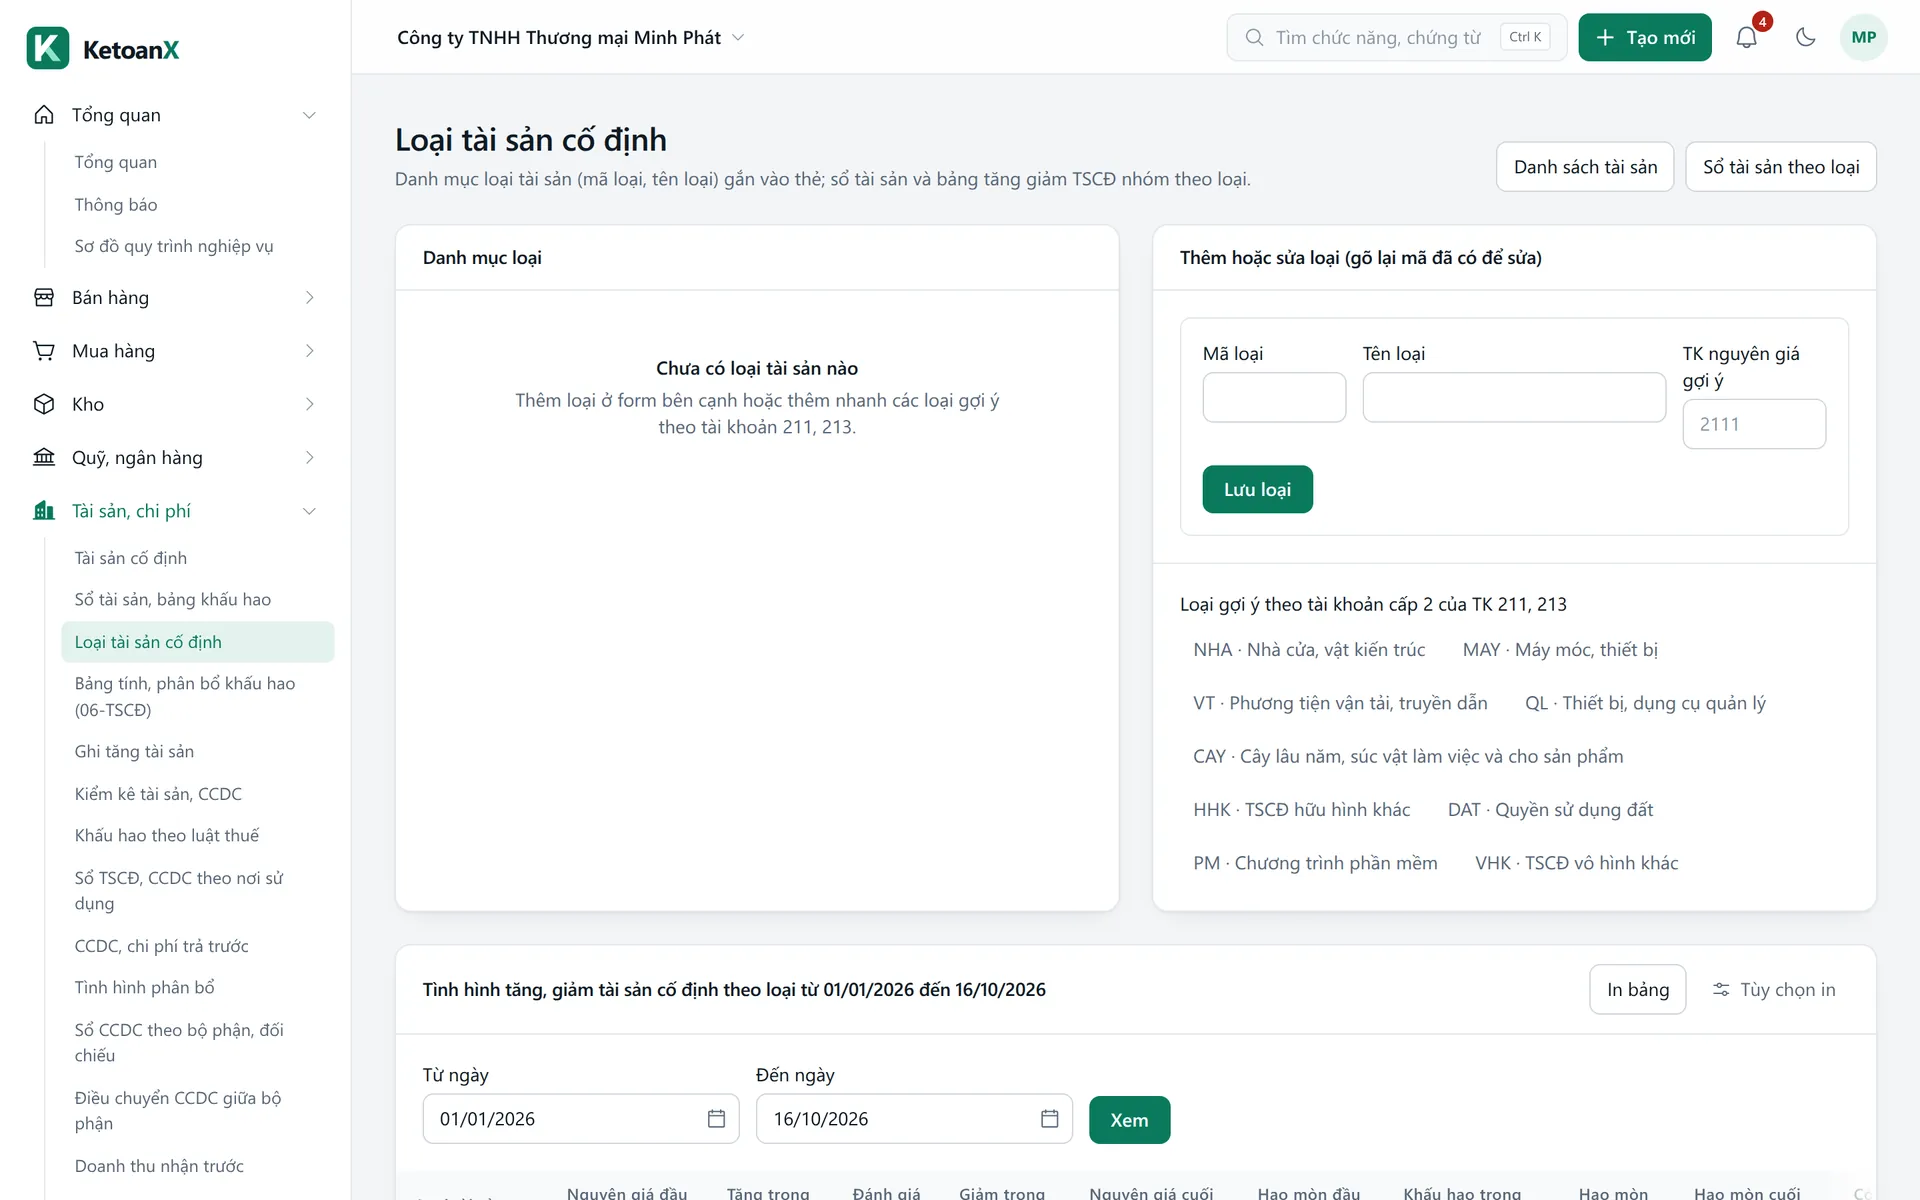Click the search magnifier icon

click(1254, 38)
